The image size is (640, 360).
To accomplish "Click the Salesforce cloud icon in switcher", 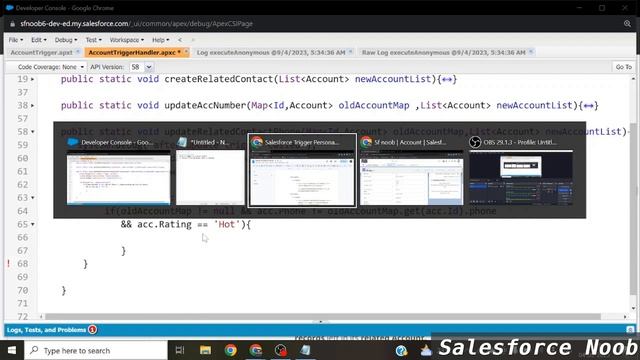I will tap(73, 142).
